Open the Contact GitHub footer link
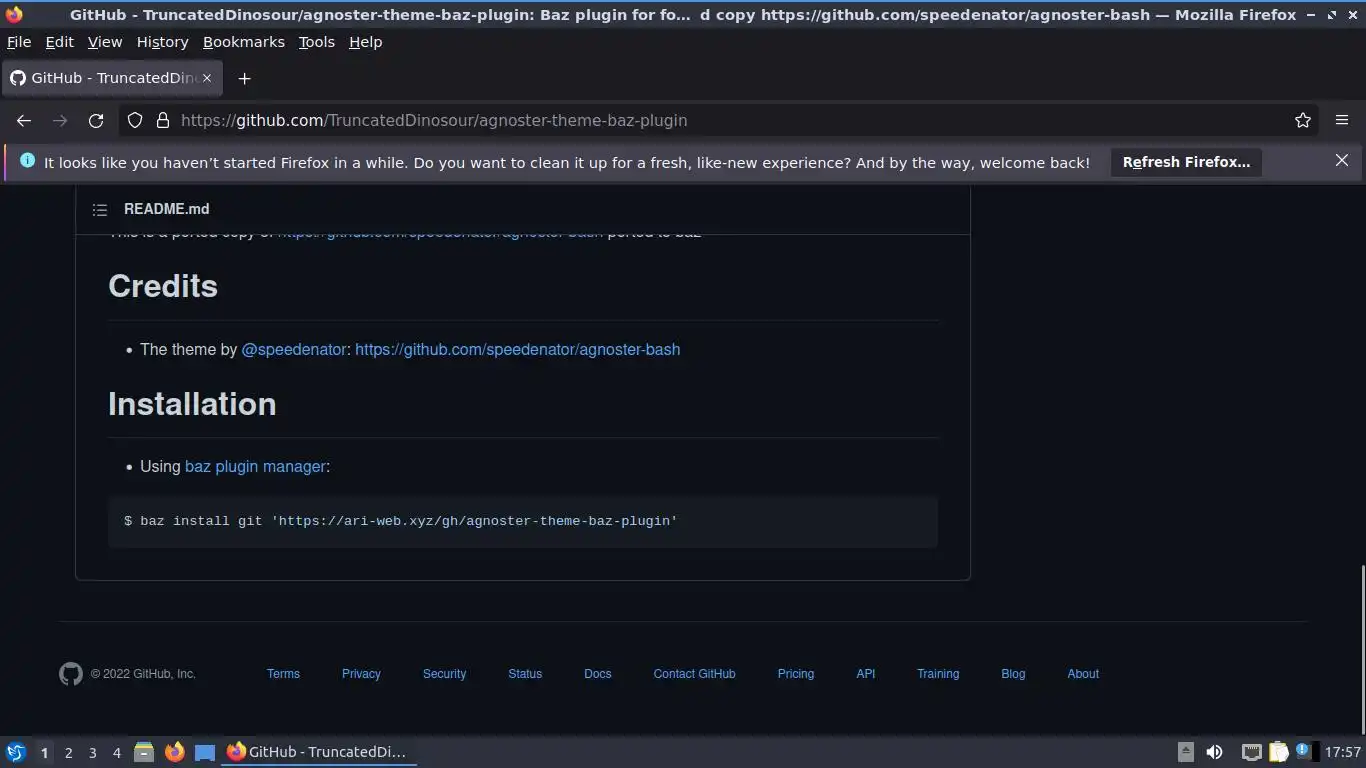Image resolution: width=1366 pixels, height=768 pixels. coord(694,674)
